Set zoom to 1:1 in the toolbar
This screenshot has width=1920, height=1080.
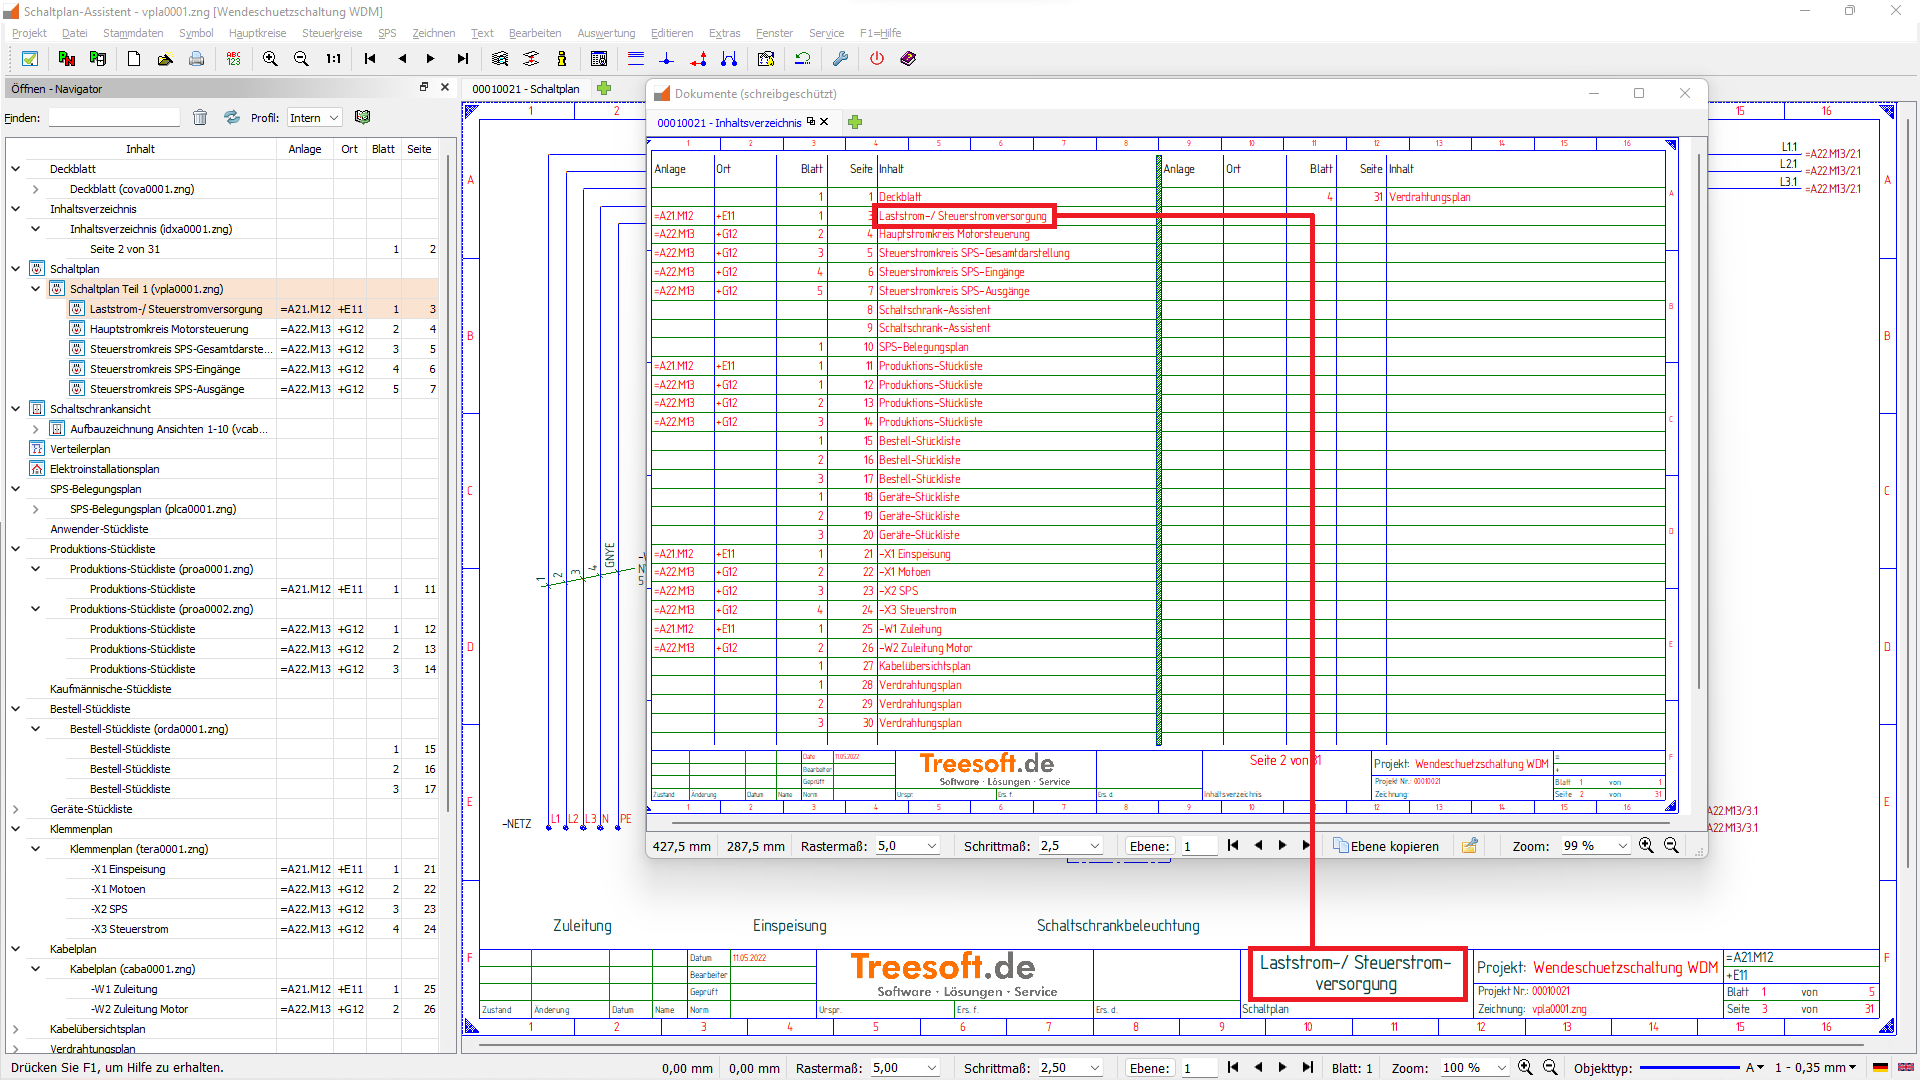tap(333, 59)
